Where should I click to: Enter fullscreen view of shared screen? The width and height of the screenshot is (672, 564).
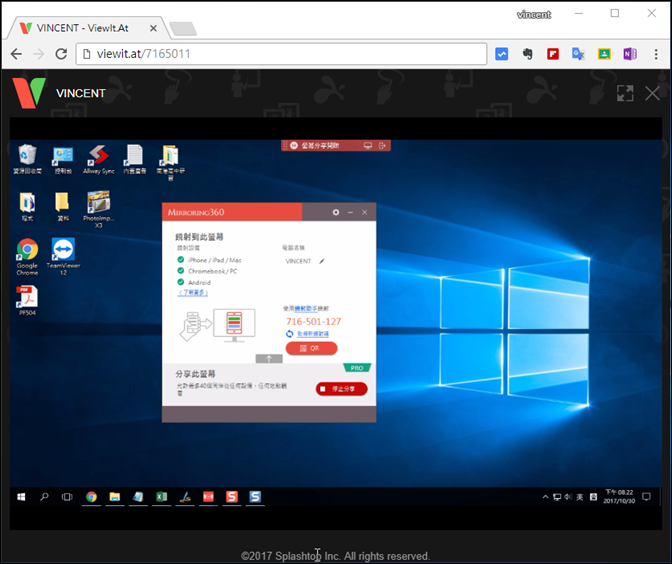tap(625, 93)
